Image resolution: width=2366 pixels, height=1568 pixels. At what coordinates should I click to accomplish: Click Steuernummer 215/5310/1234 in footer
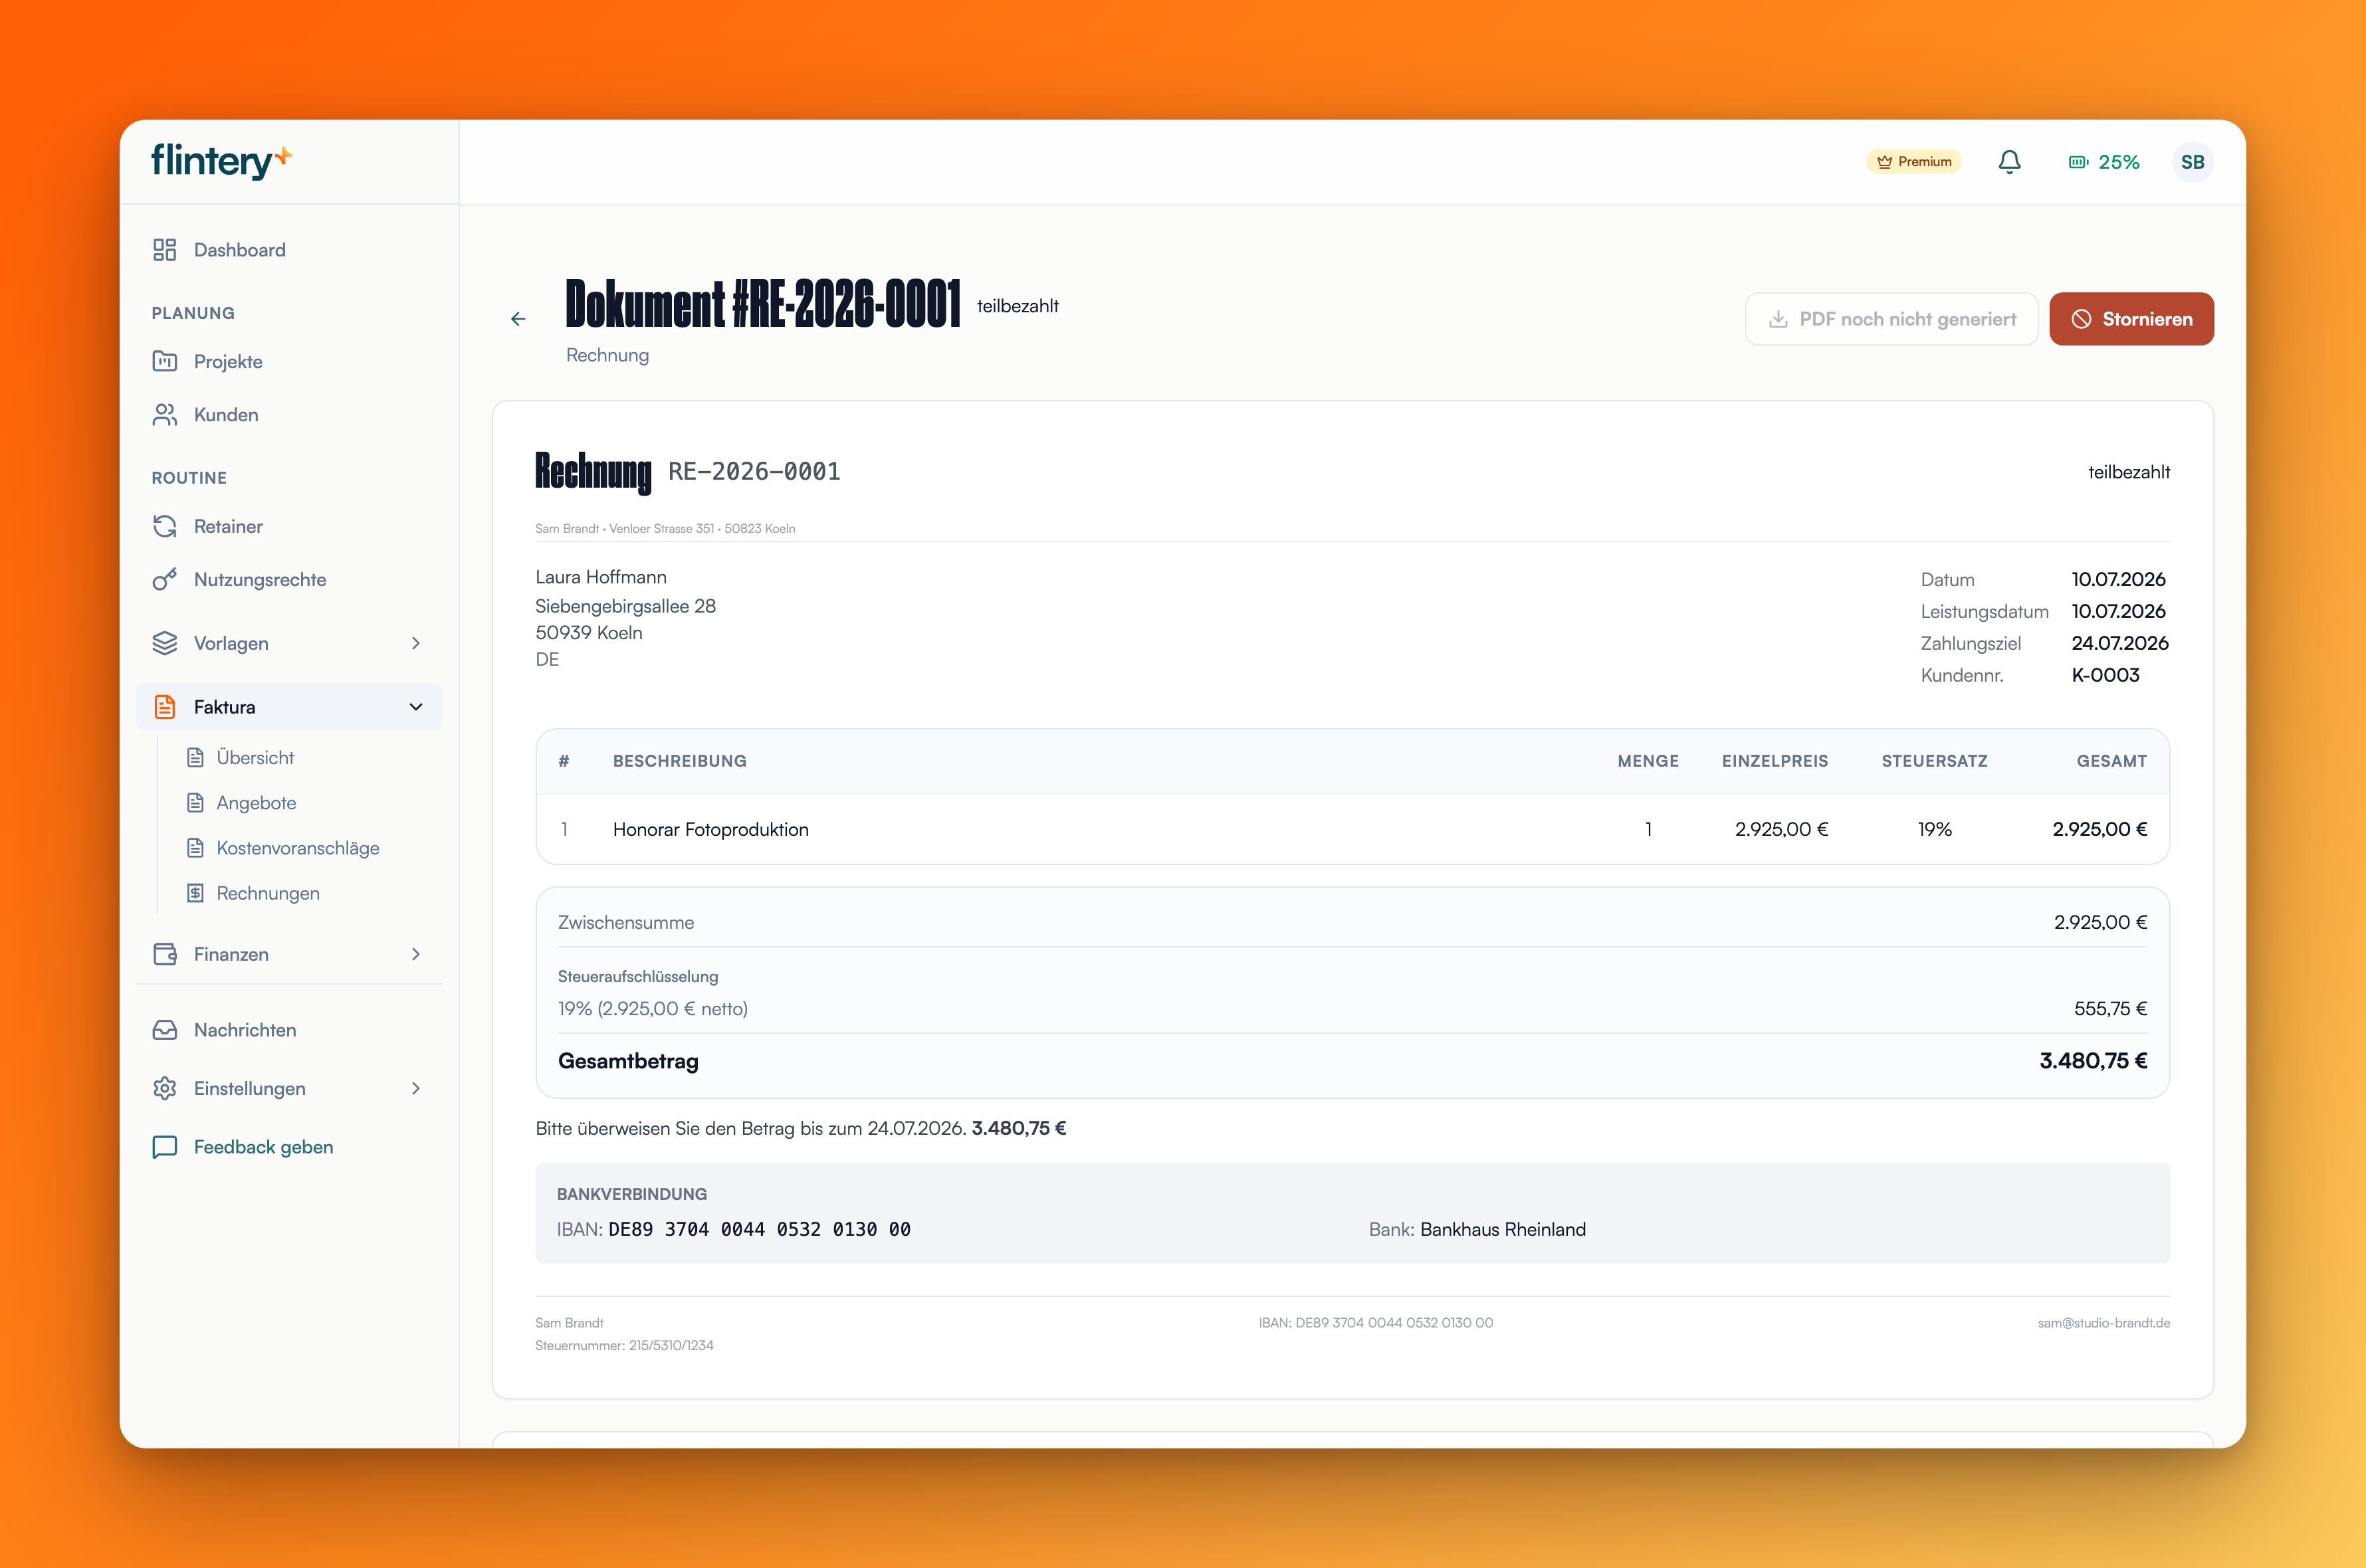tap(624, 1346)
